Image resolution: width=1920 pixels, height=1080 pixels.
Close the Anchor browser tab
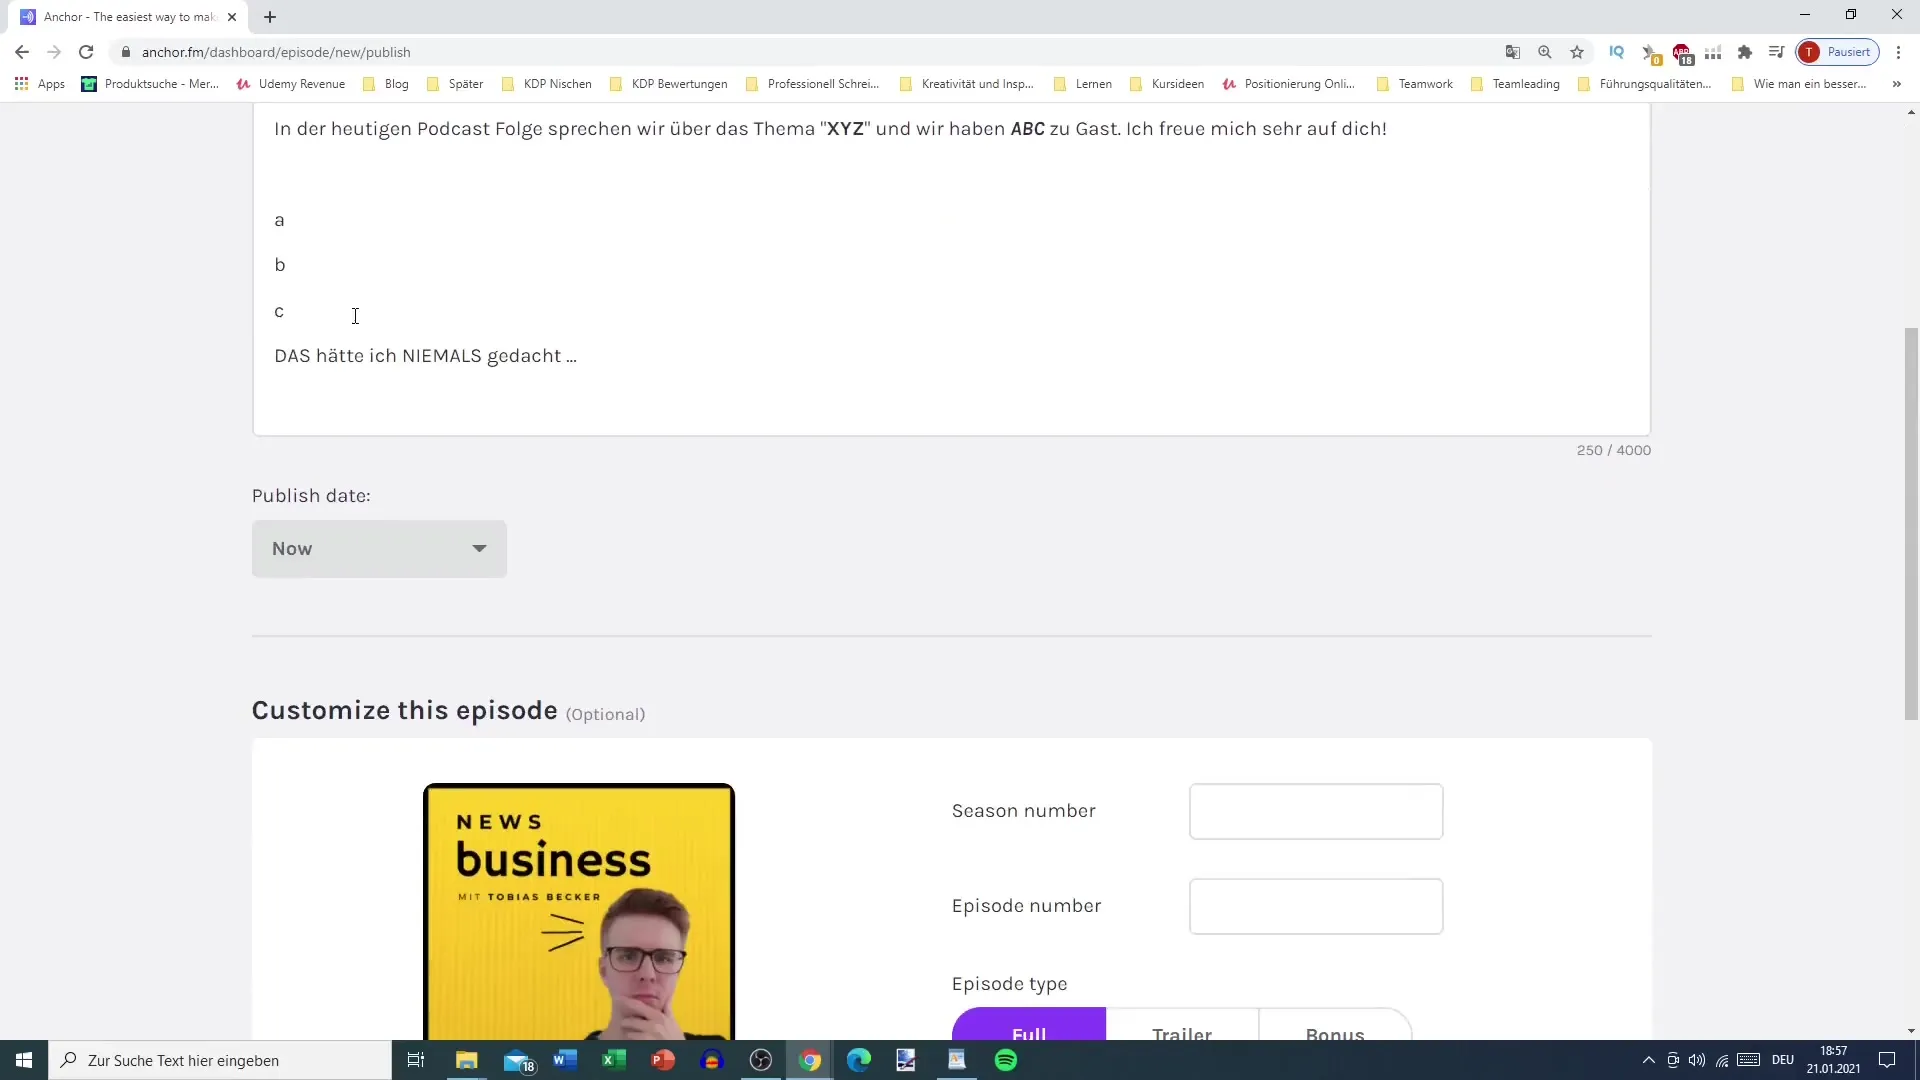click(232, 17)
